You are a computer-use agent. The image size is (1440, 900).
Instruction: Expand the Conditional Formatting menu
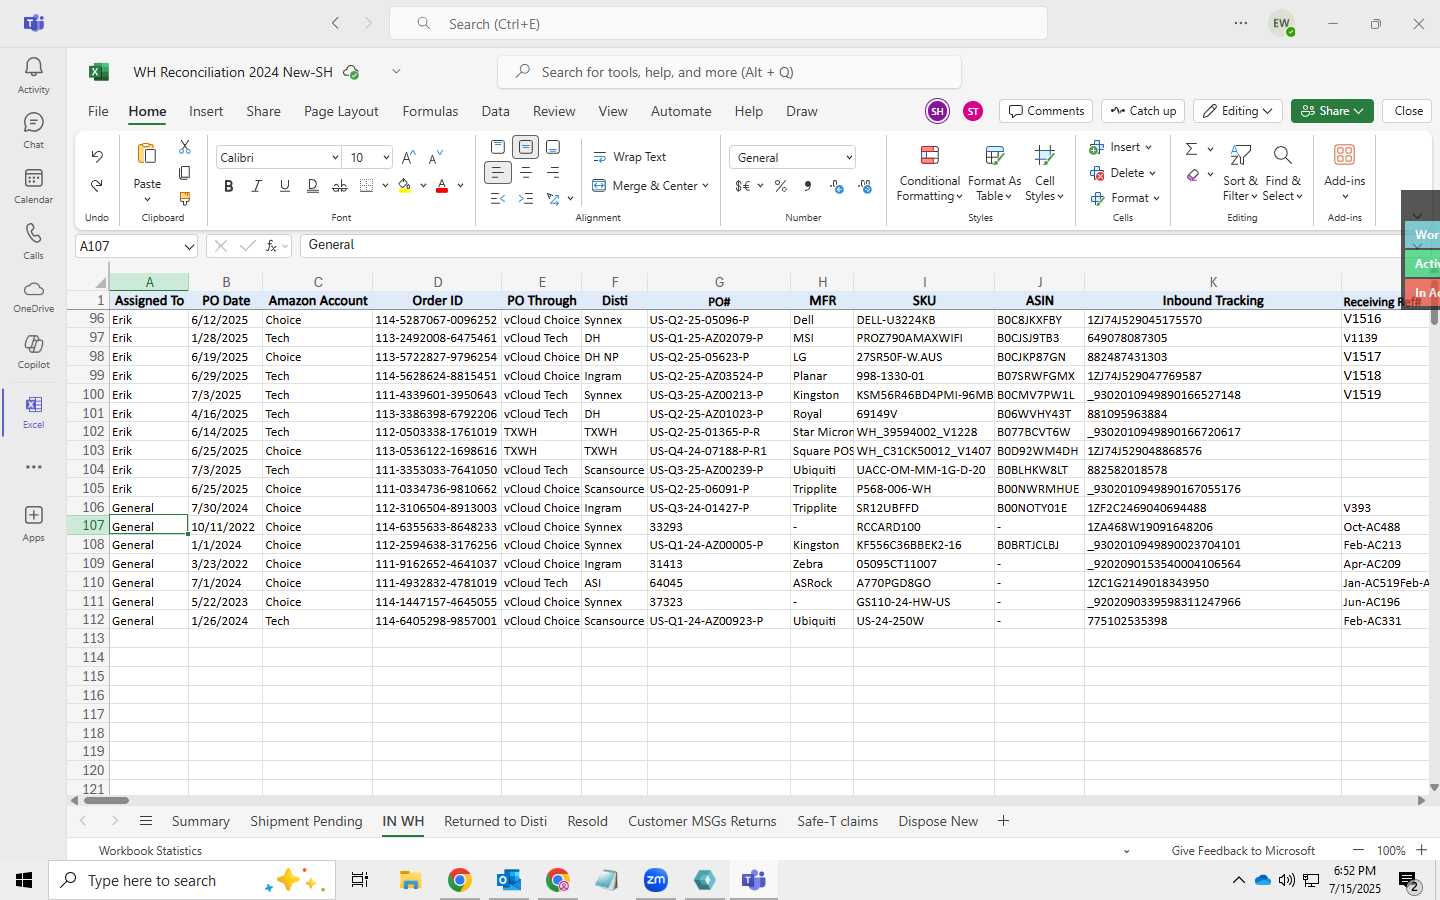(x=930, y=173)
